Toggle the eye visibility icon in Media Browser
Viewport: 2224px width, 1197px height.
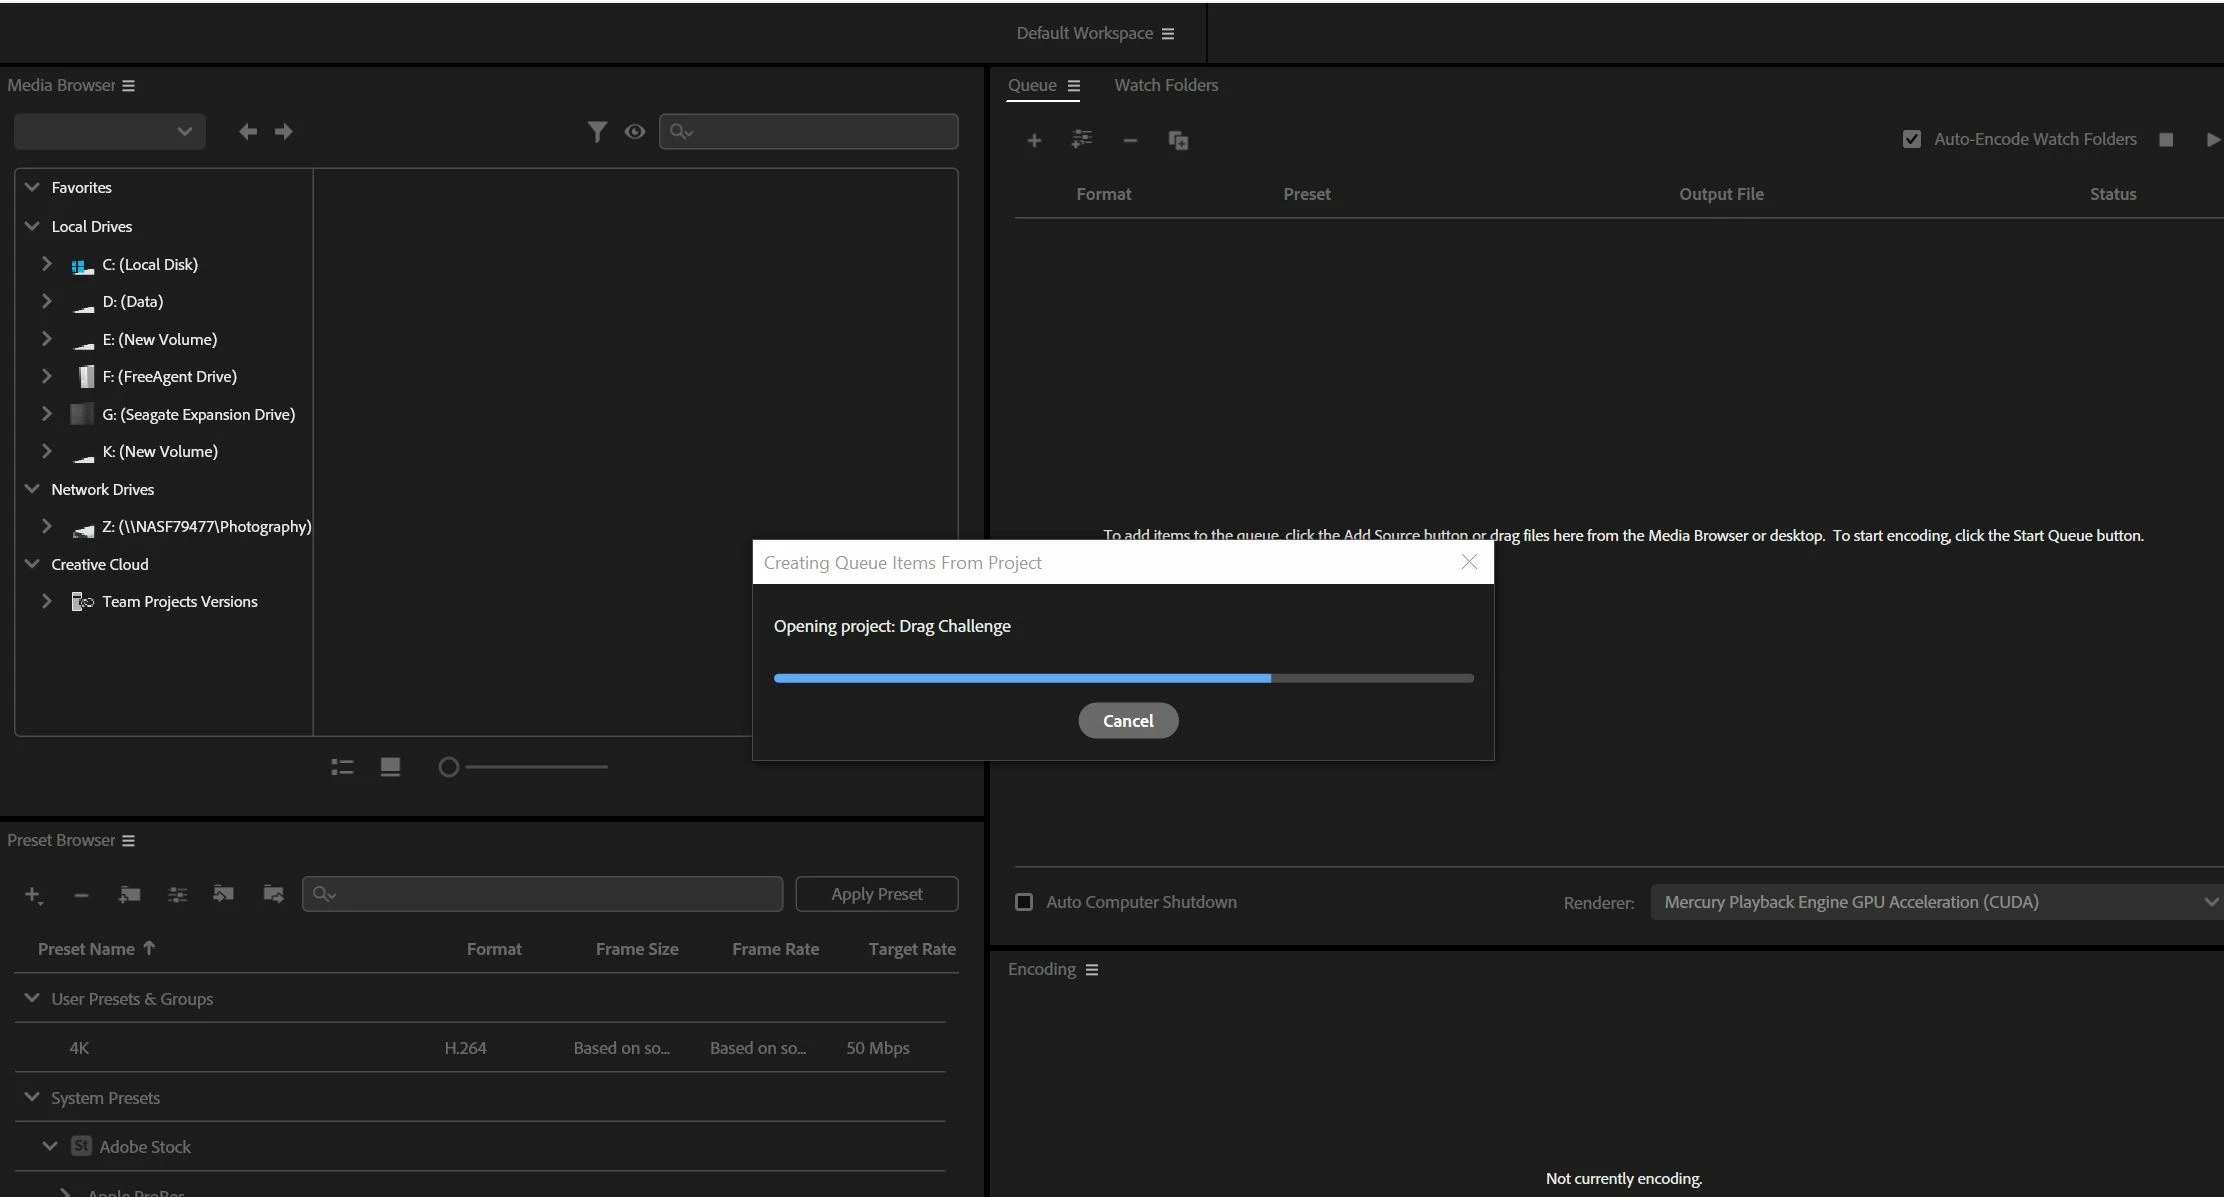point(635,131)
